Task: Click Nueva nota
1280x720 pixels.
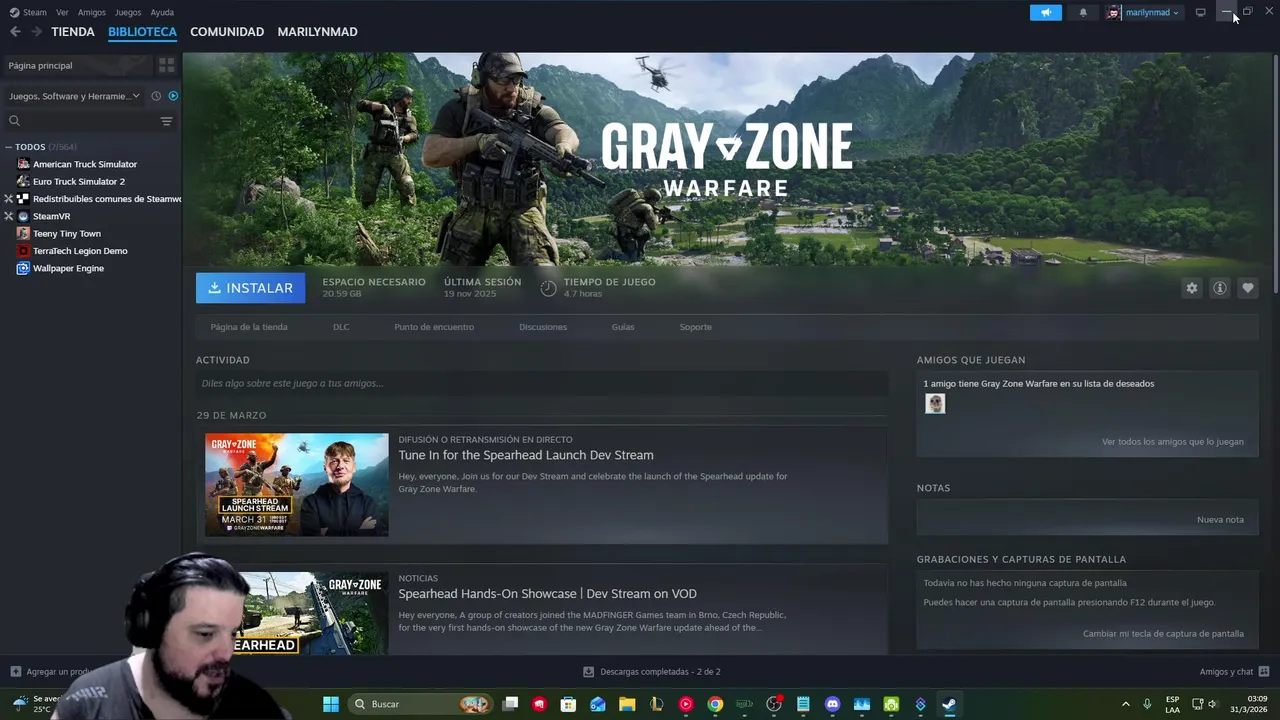Action: (1220, 520)
